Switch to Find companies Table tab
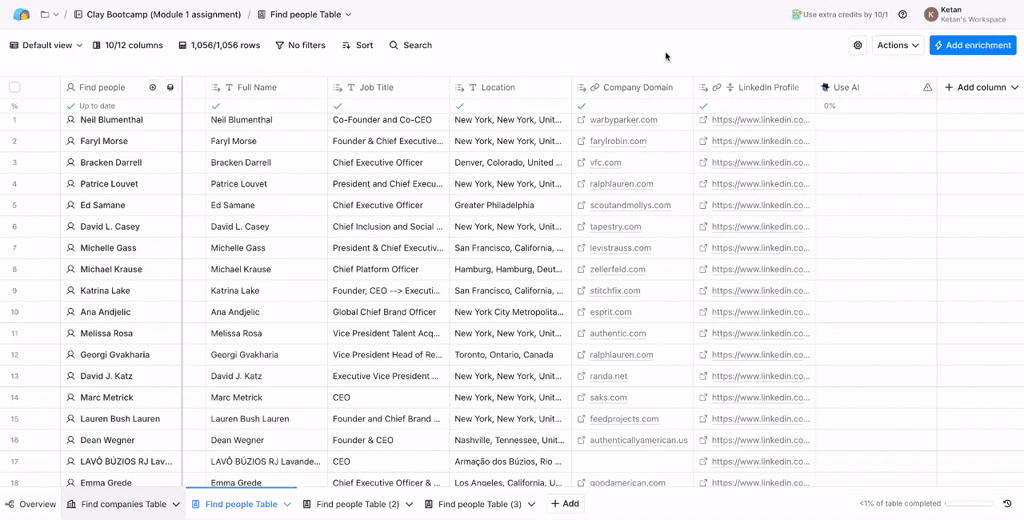The image size is (1024, 520). click(123, 504)
